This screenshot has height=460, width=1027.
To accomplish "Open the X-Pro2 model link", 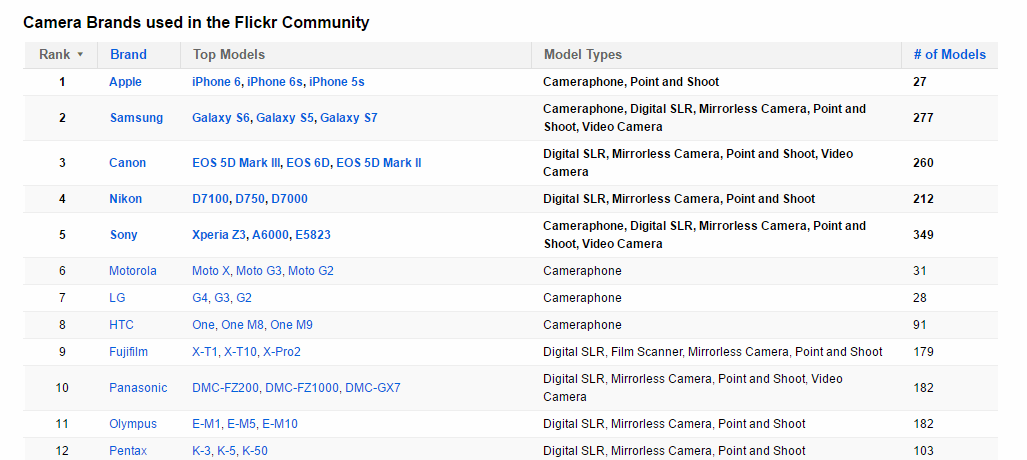I will click(282, 352).
